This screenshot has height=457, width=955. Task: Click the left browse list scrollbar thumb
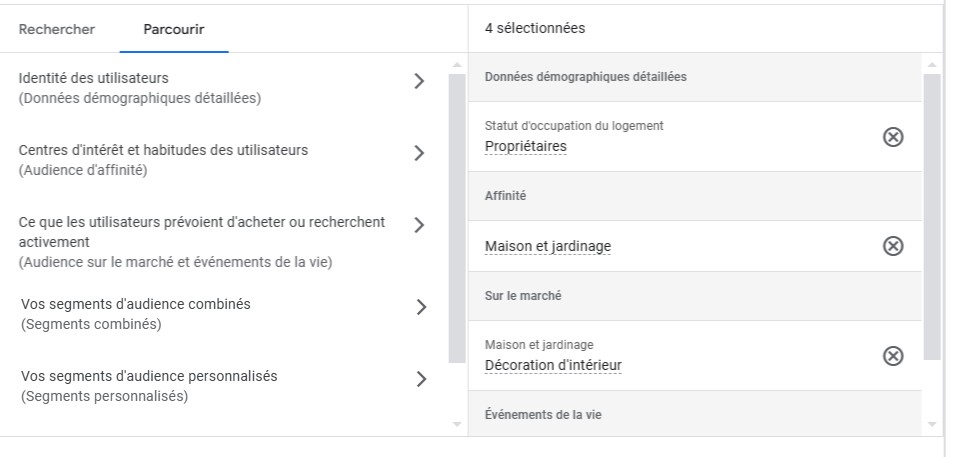457,218
